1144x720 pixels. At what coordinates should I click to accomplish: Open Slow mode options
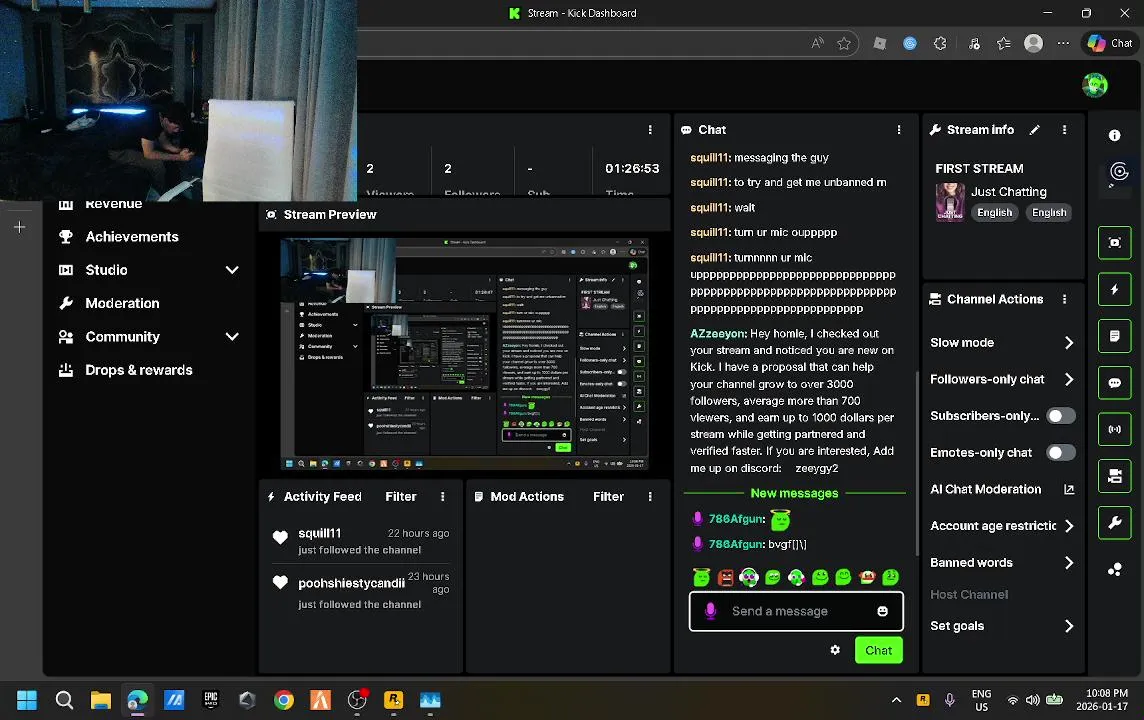1002,343
